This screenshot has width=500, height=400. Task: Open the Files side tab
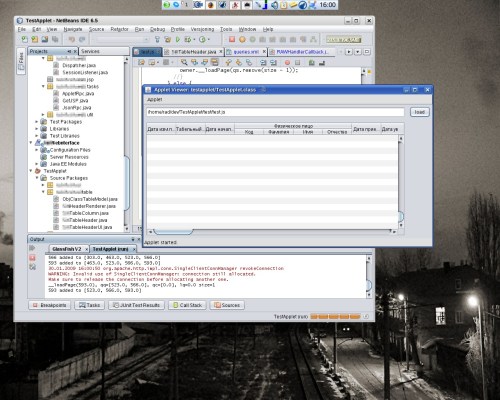point(21,61)
